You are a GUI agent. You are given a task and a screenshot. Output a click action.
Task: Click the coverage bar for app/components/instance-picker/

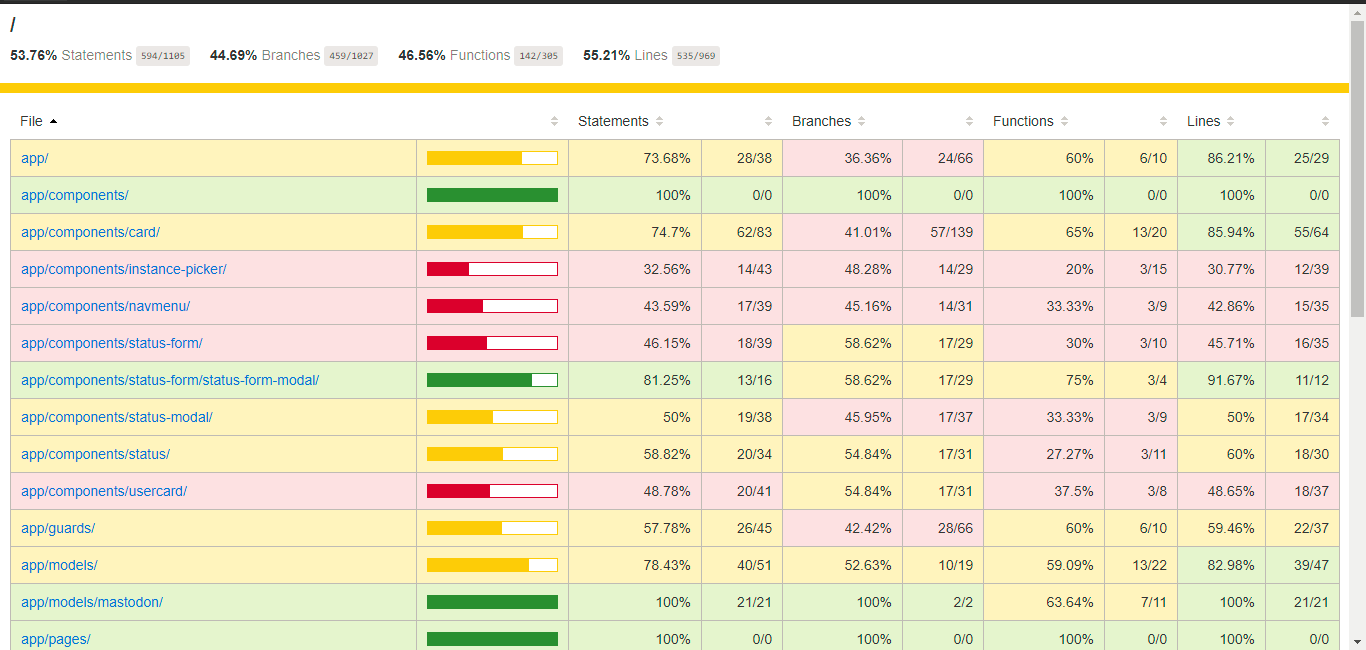point(492,269)
